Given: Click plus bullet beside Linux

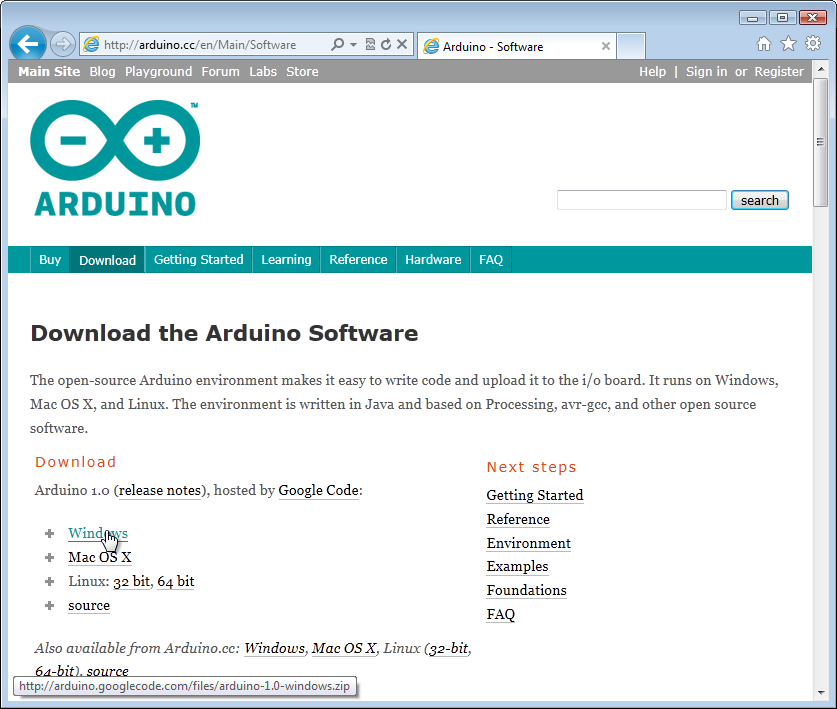Looking at the screenshot, I should pos(50,581).
